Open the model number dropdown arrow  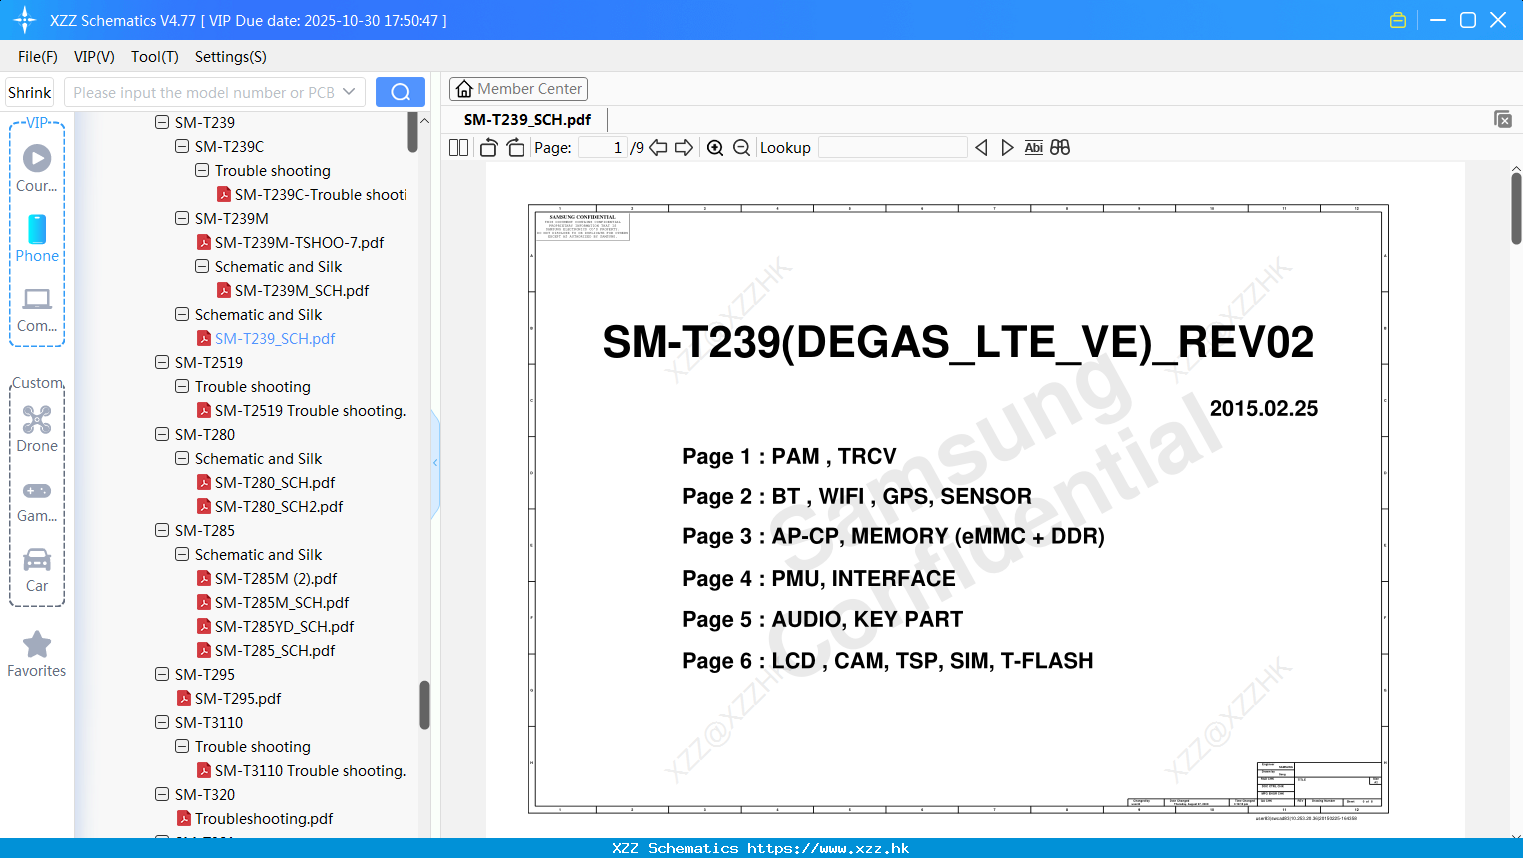(x=349, y=92)
